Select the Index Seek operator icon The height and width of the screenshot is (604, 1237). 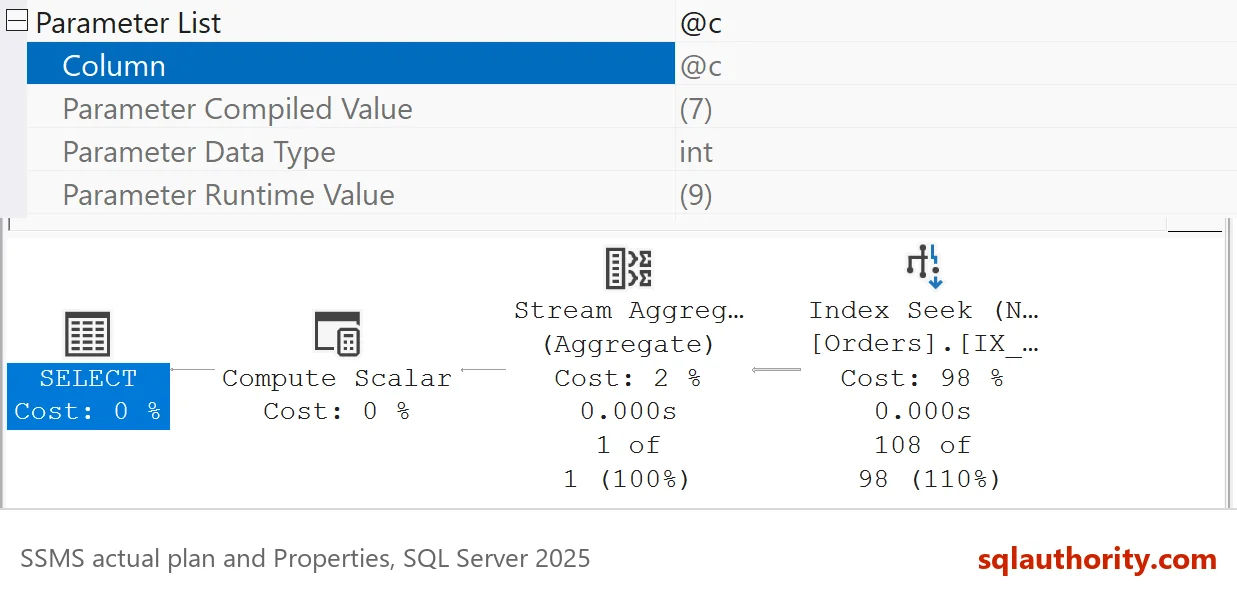[x=923, y=267]
